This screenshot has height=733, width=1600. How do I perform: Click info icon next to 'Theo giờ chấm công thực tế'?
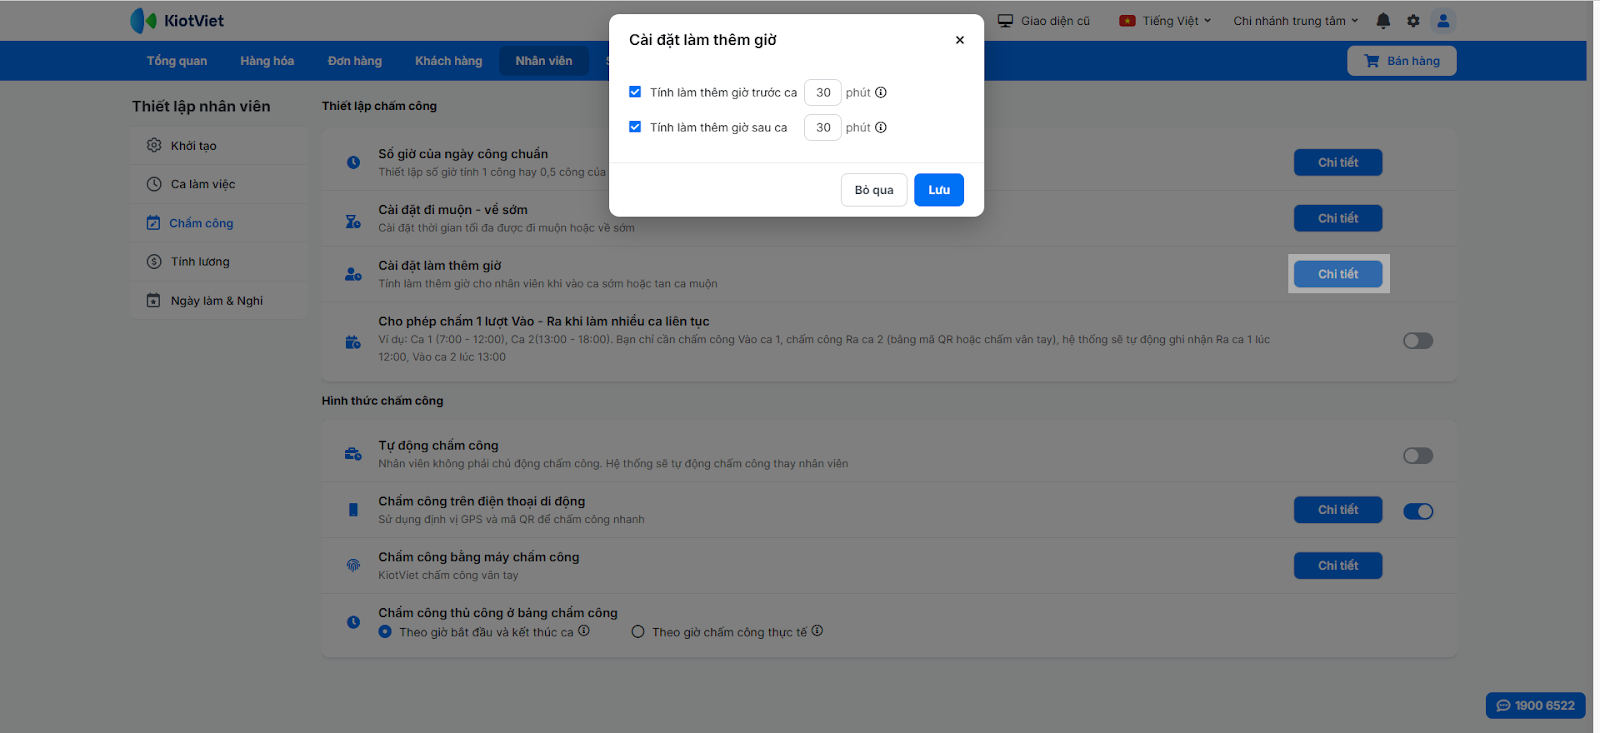click(817, 631)
